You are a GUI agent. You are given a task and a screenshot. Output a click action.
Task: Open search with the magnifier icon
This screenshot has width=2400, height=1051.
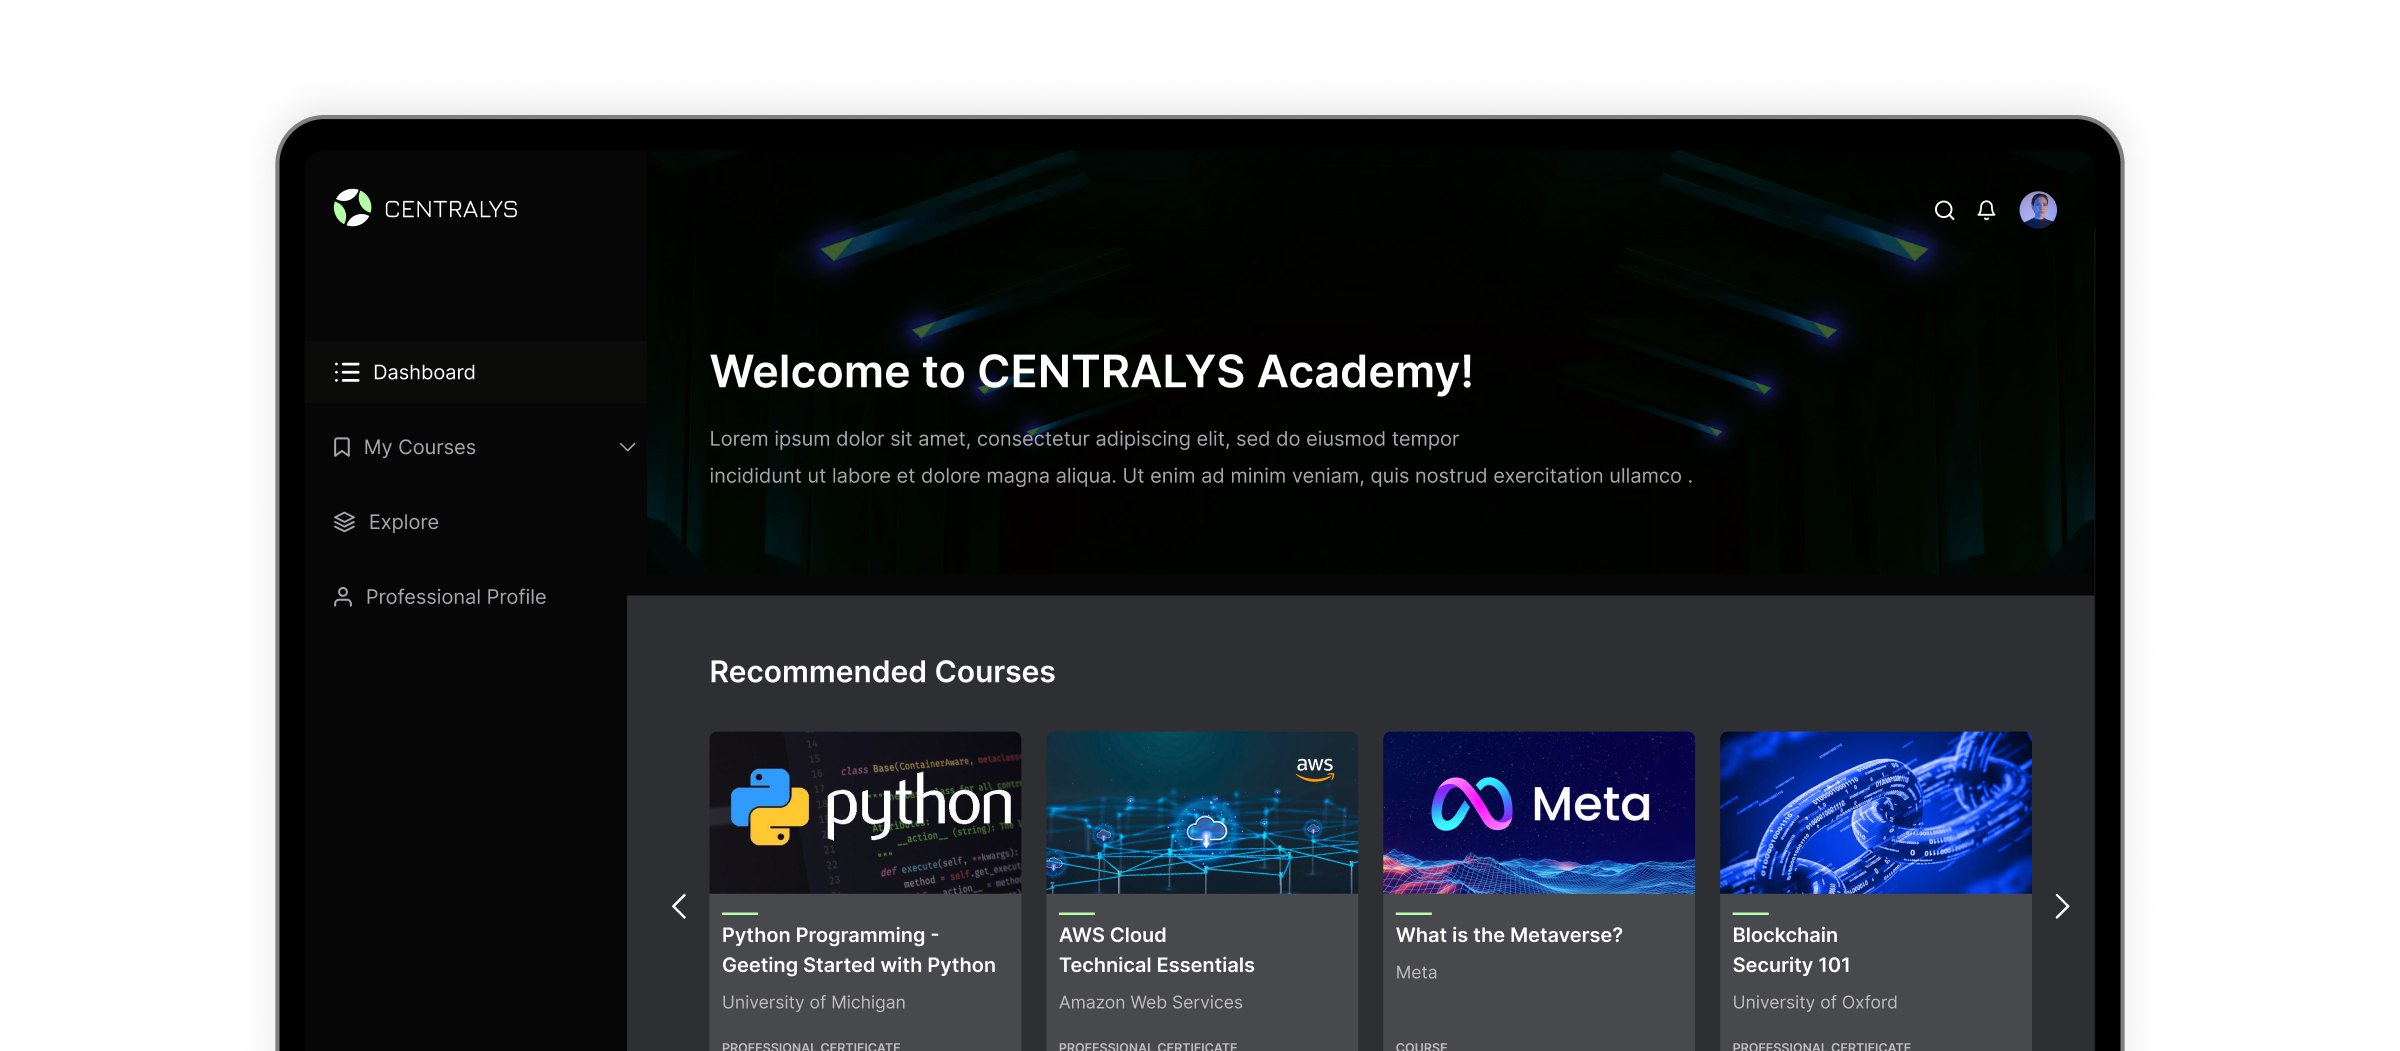point(1944,210)
